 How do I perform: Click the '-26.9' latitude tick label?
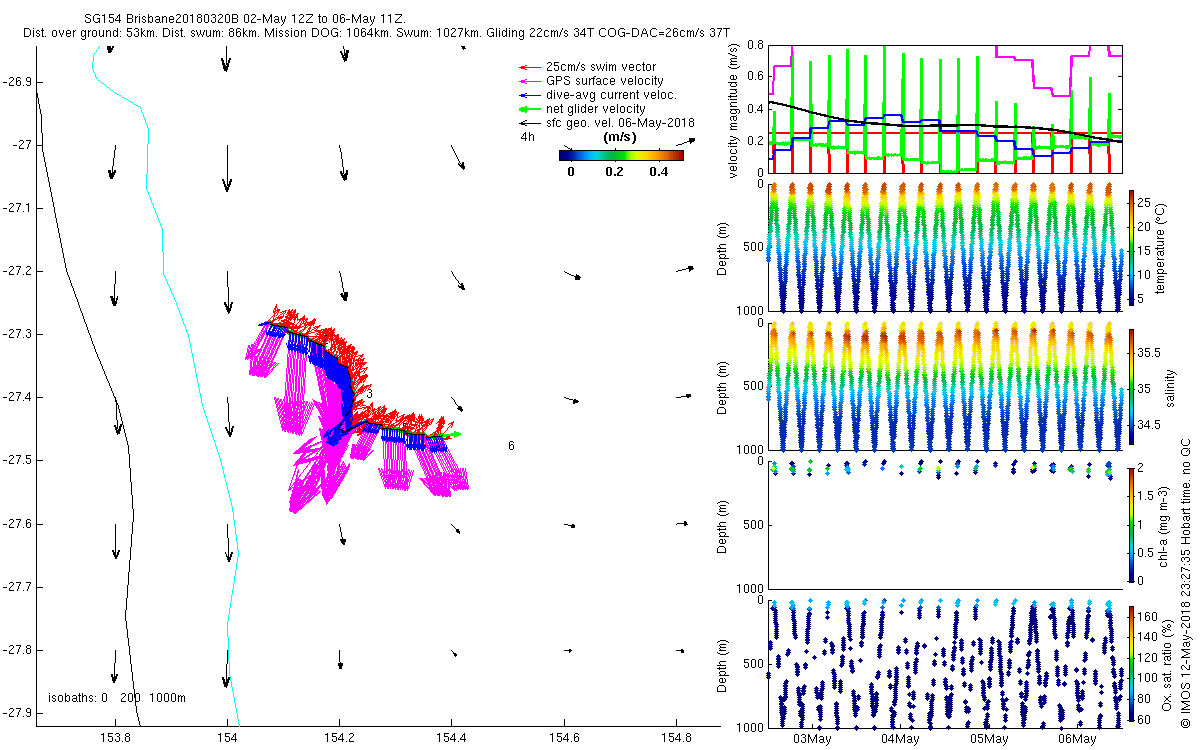pos(17,81)
